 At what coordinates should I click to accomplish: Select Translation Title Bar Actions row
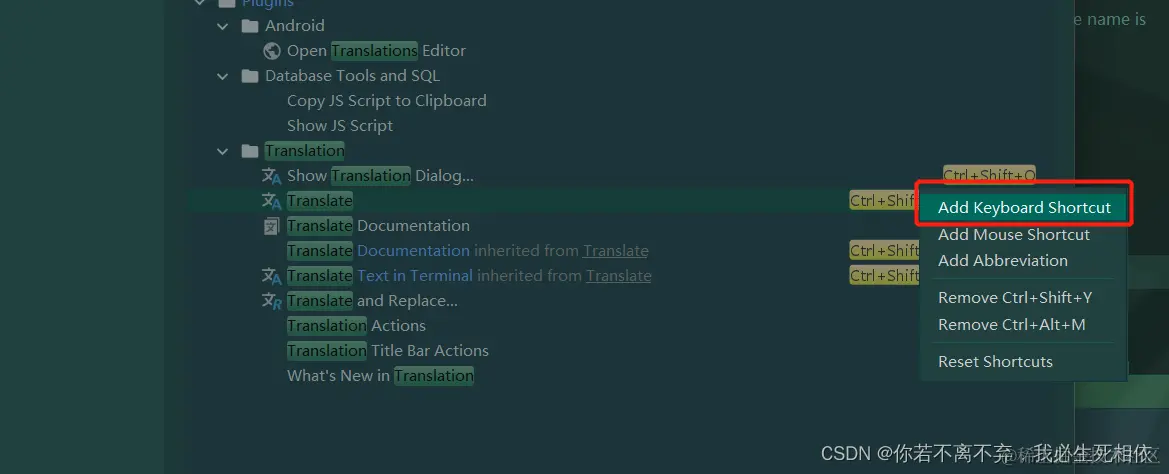pos(388,351)
